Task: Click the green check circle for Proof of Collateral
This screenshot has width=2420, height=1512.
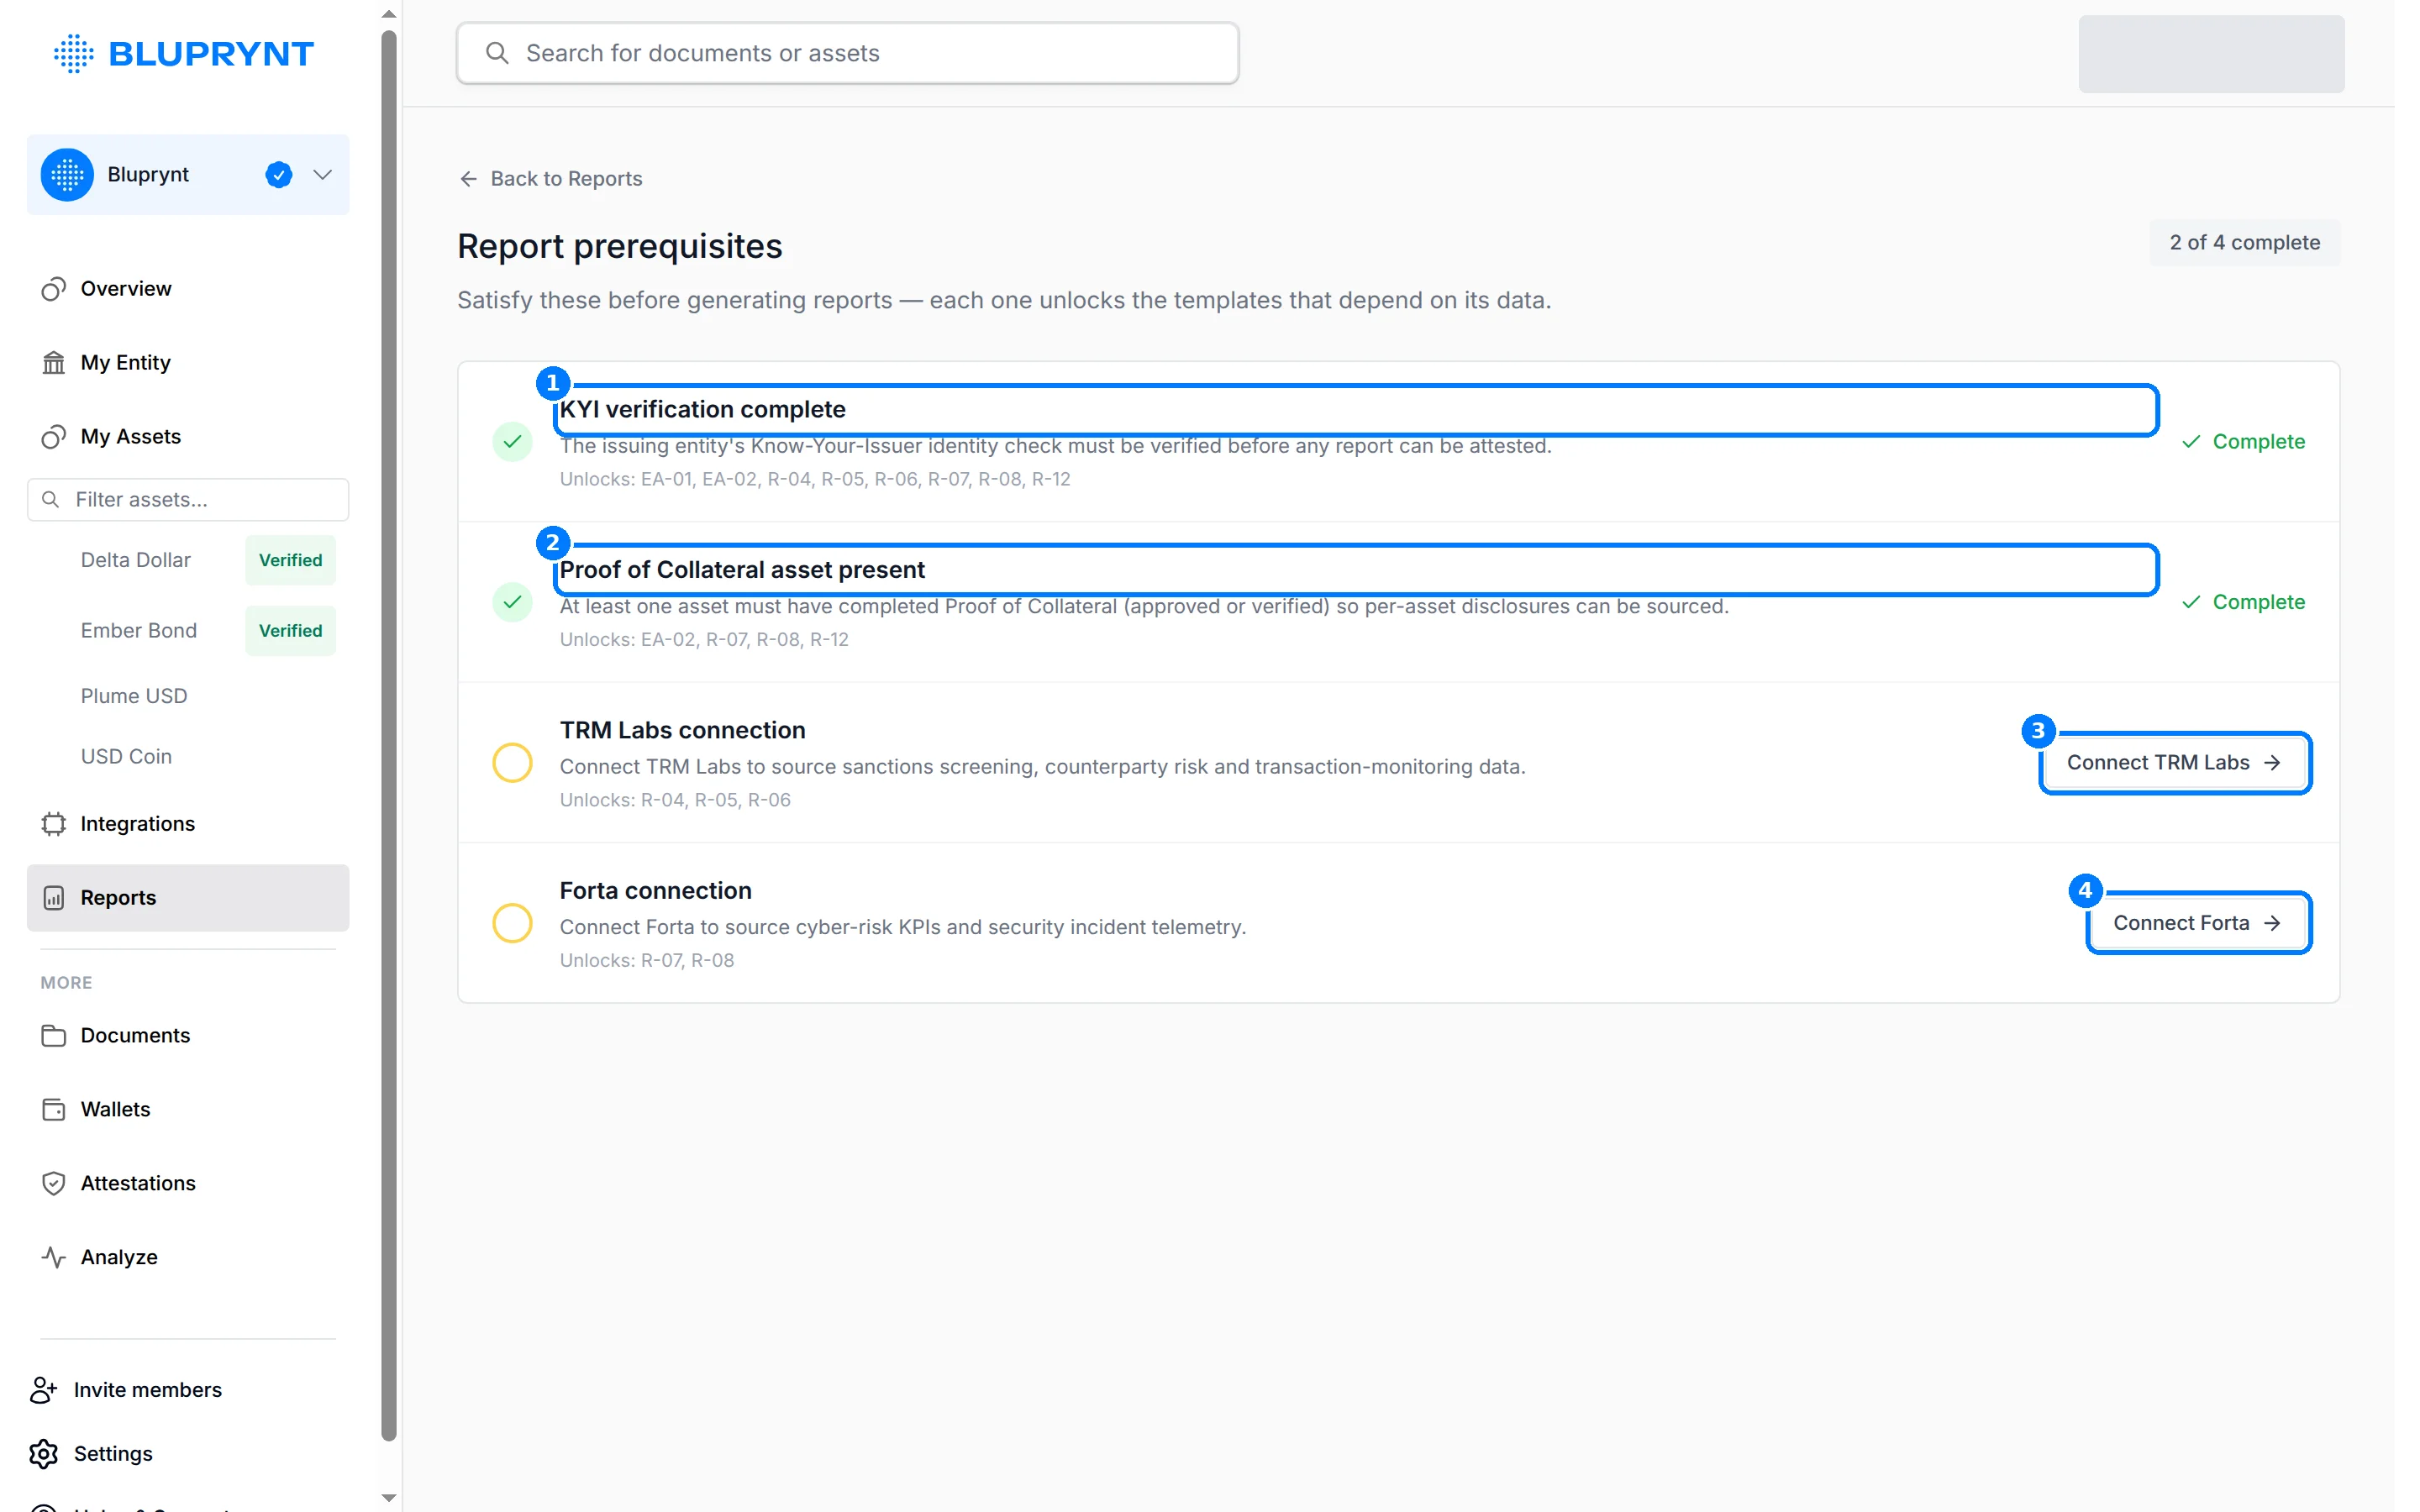Action: coord(512,602)
